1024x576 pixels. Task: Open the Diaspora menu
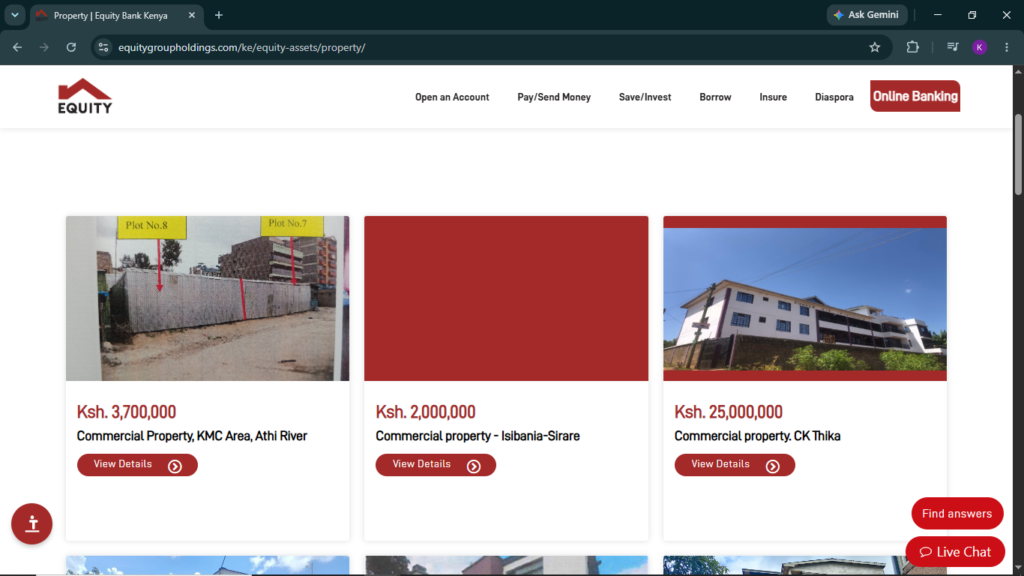tap(834, 97)
